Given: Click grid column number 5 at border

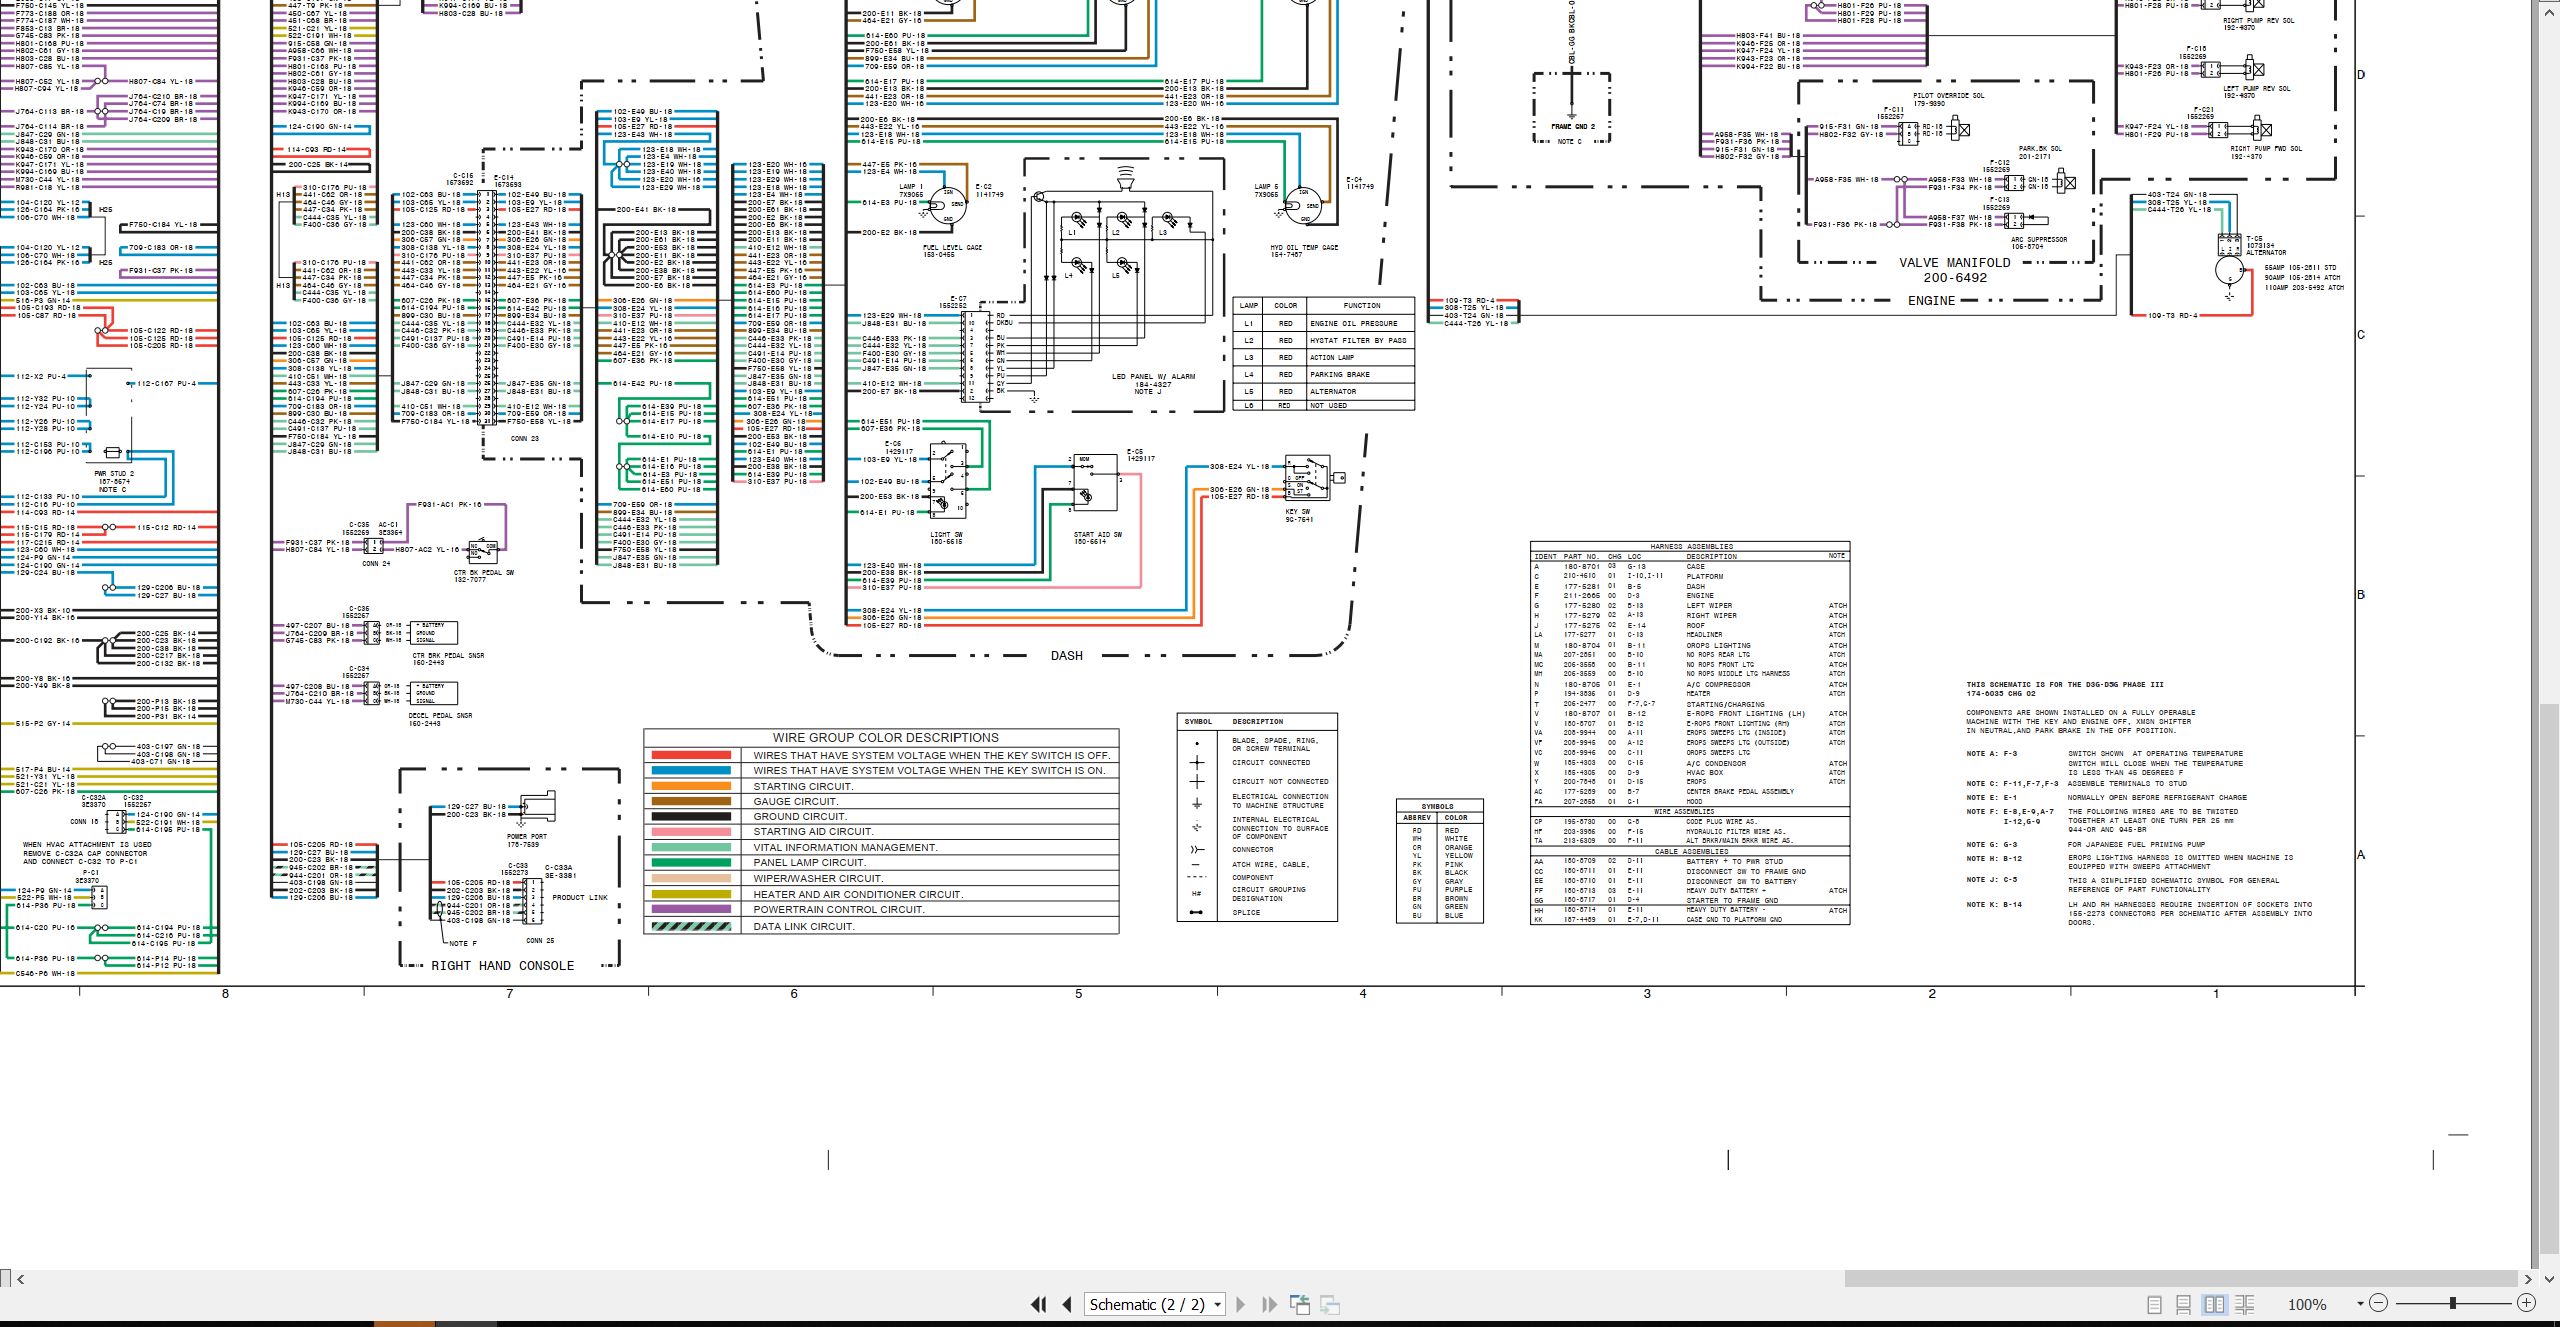Looking at the screenshot, I should 1078,994.
